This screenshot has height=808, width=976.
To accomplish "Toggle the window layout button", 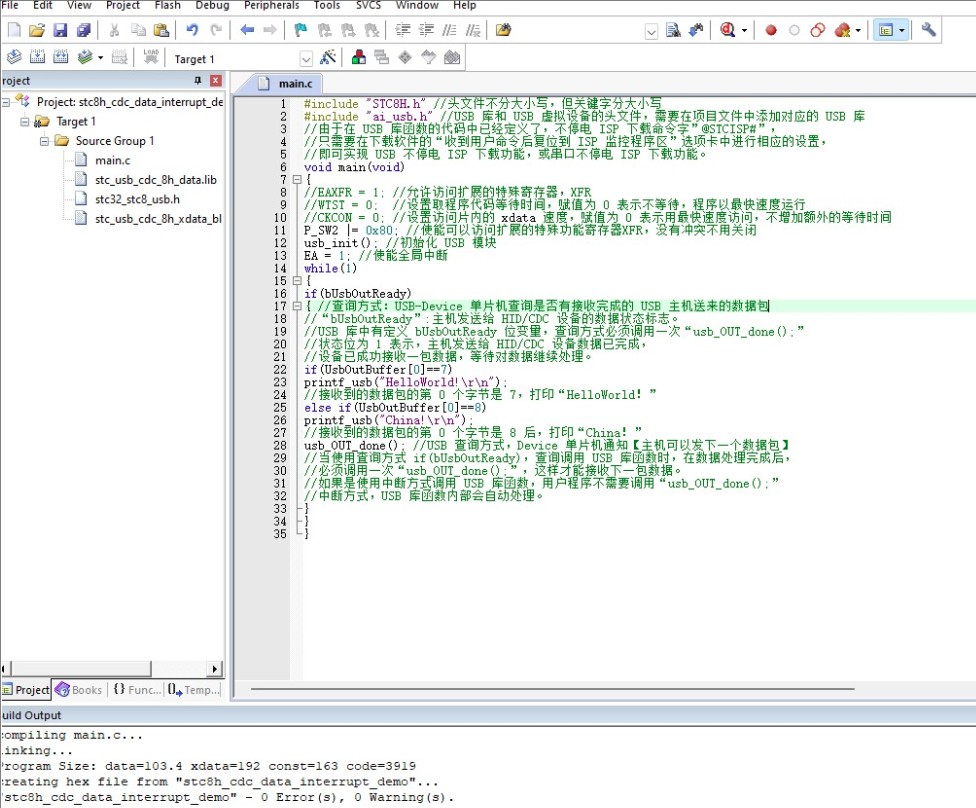I will 886,30.
